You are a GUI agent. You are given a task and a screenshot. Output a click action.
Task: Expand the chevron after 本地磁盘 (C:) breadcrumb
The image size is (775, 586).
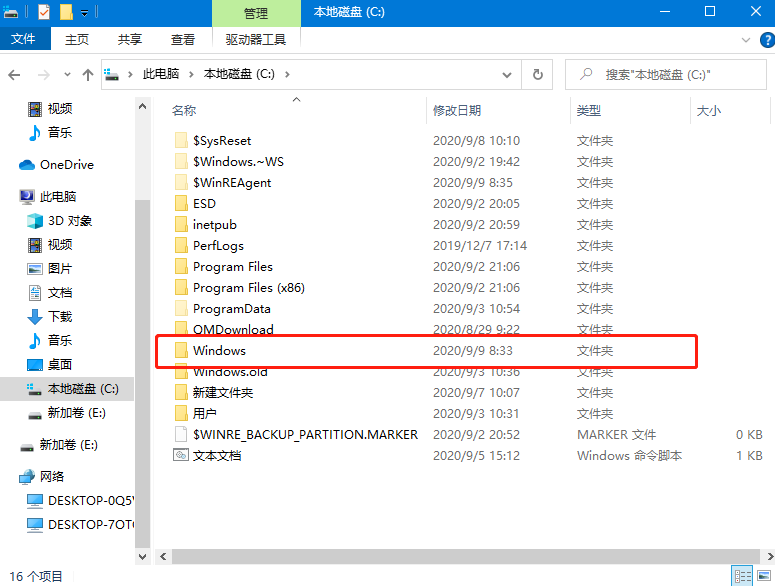coord(287,75)
